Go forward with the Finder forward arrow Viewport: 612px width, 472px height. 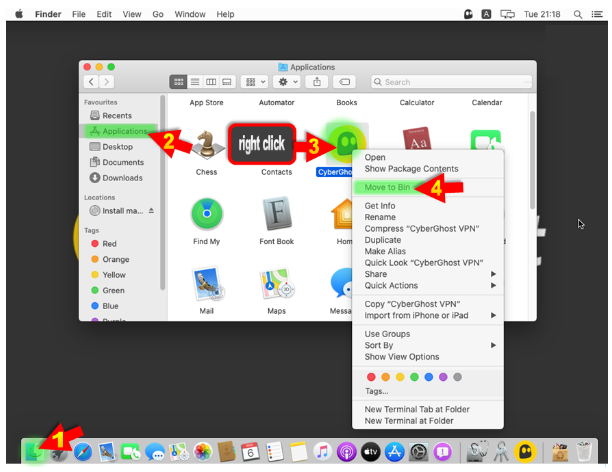click(106, 82)
